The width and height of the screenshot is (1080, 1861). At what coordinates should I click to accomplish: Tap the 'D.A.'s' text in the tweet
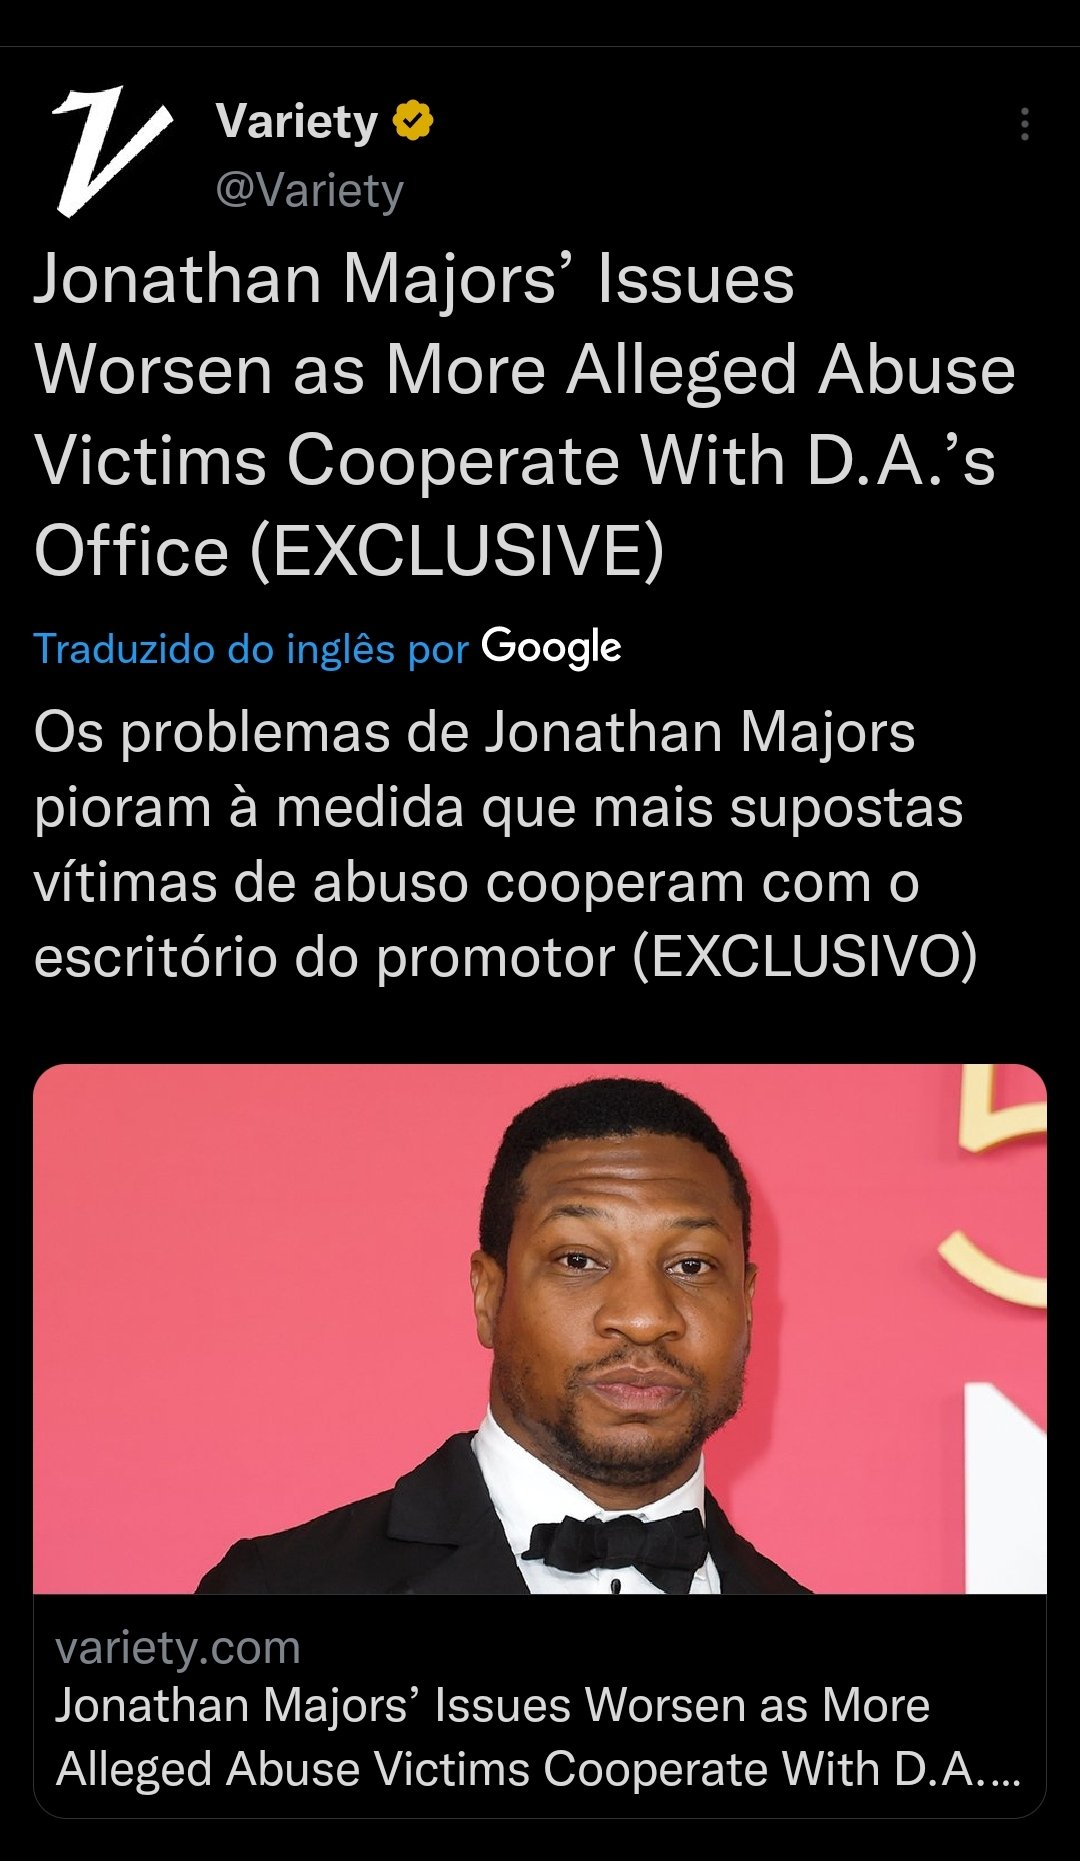click(x=901, y=460)
